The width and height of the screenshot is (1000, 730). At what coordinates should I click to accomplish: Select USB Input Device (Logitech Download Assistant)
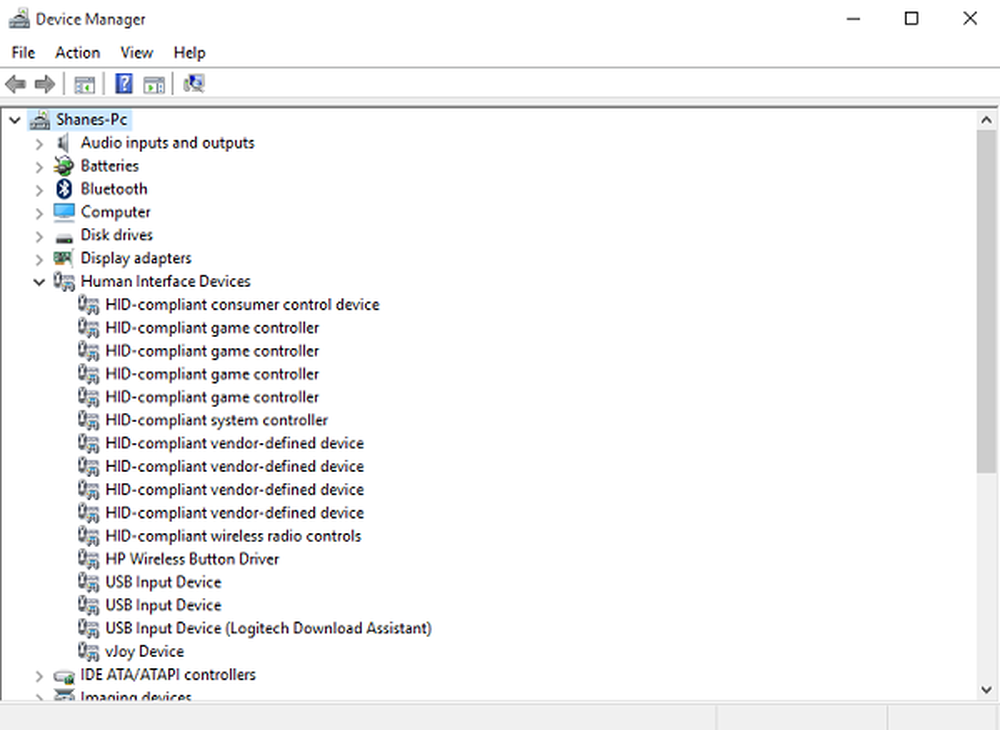[268, 628]
